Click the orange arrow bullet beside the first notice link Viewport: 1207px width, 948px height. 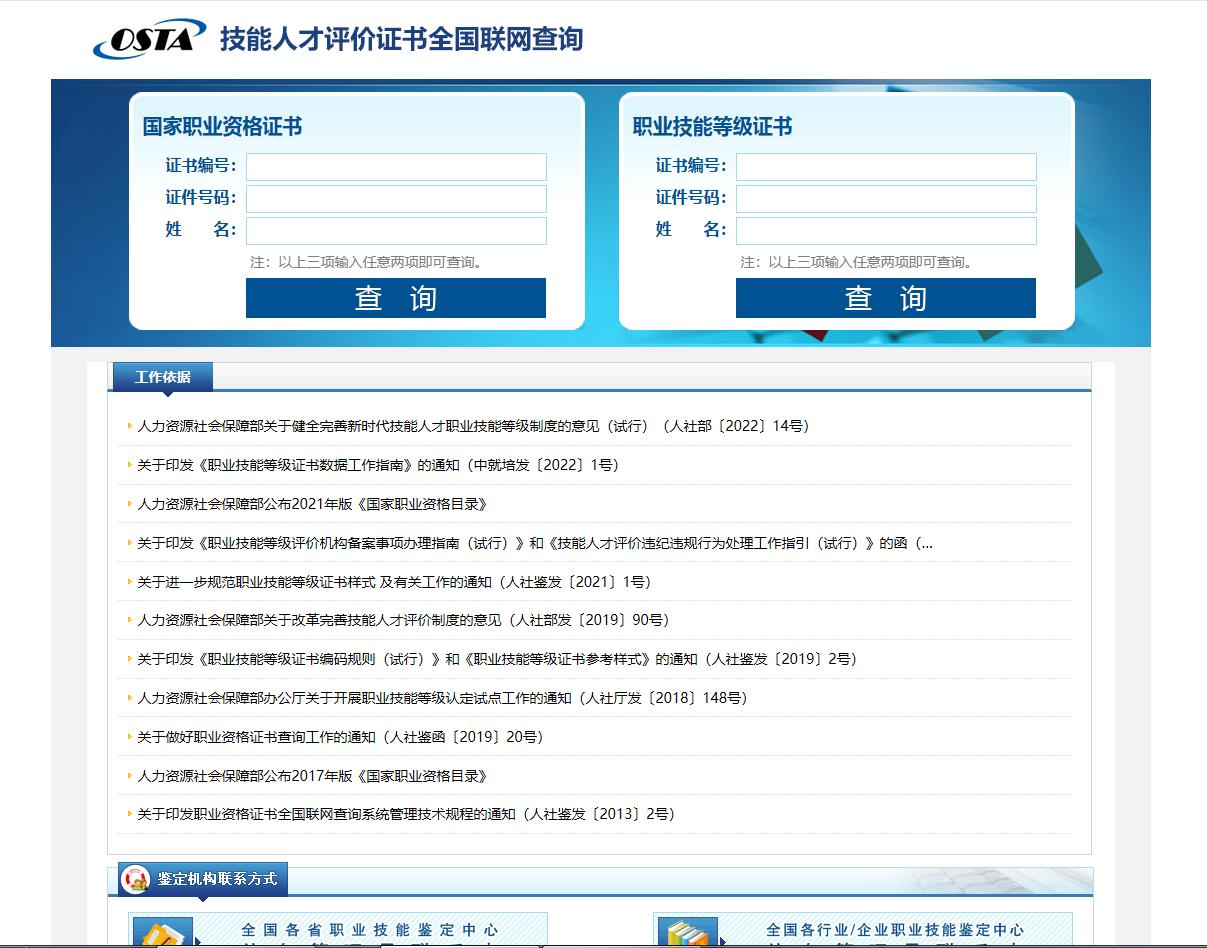(128, 425)
